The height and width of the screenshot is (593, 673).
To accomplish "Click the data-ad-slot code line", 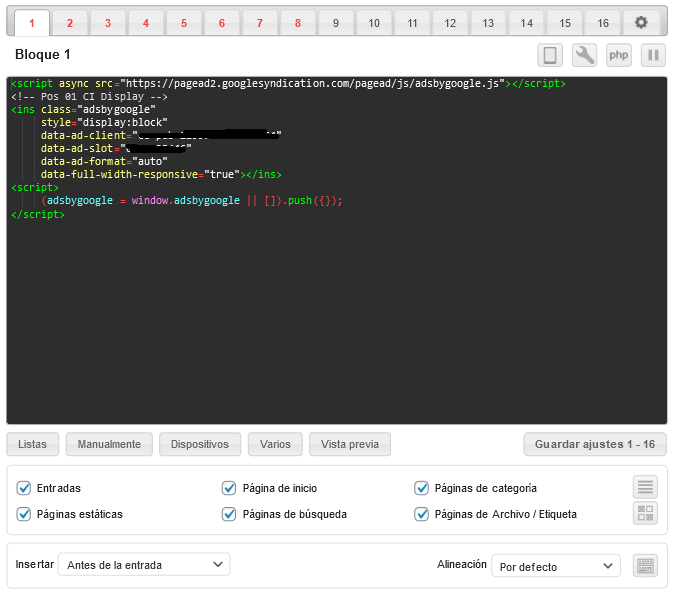I will [116, 148].
